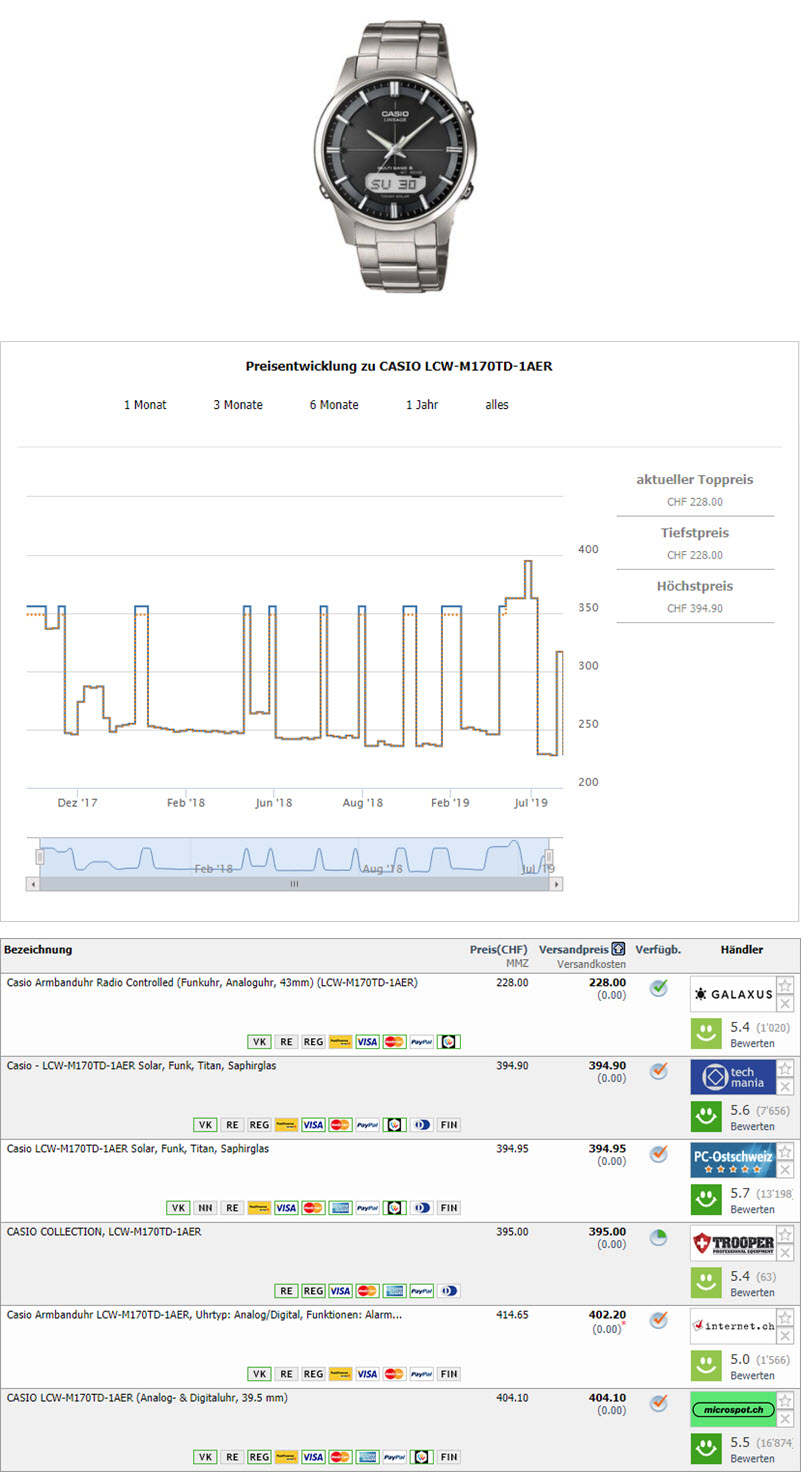
Task: Open the techmania merchant logo
Action: 732,1077
